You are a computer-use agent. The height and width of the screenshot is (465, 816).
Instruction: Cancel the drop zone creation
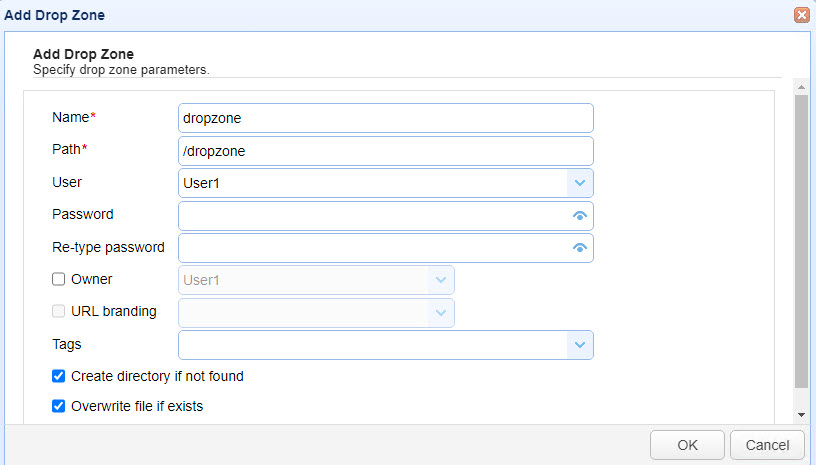(x=767, y=444)
